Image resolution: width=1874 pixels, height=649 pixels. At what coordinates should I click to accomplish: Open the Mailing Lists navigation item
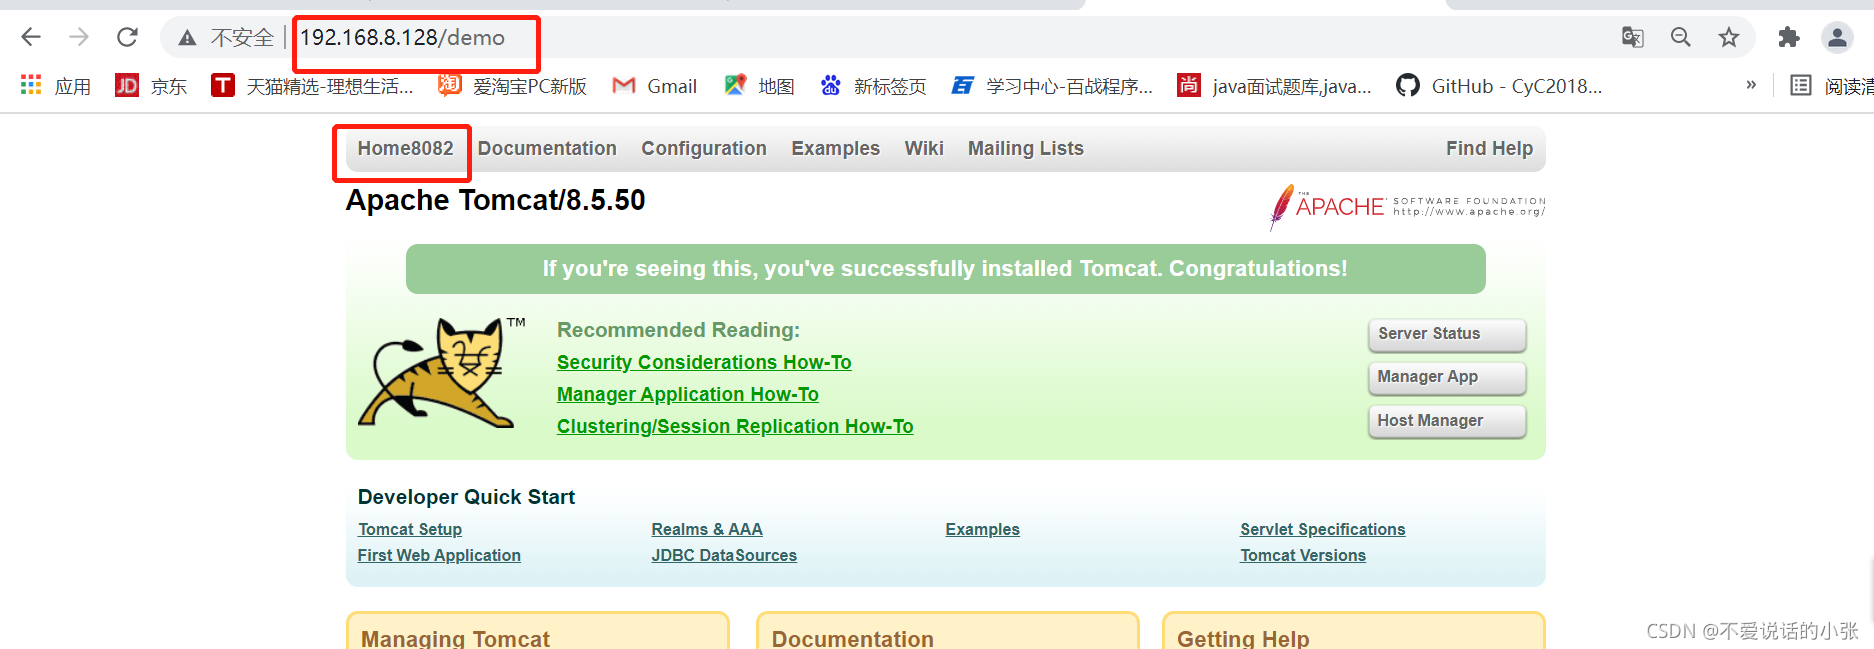[1025, 149]
